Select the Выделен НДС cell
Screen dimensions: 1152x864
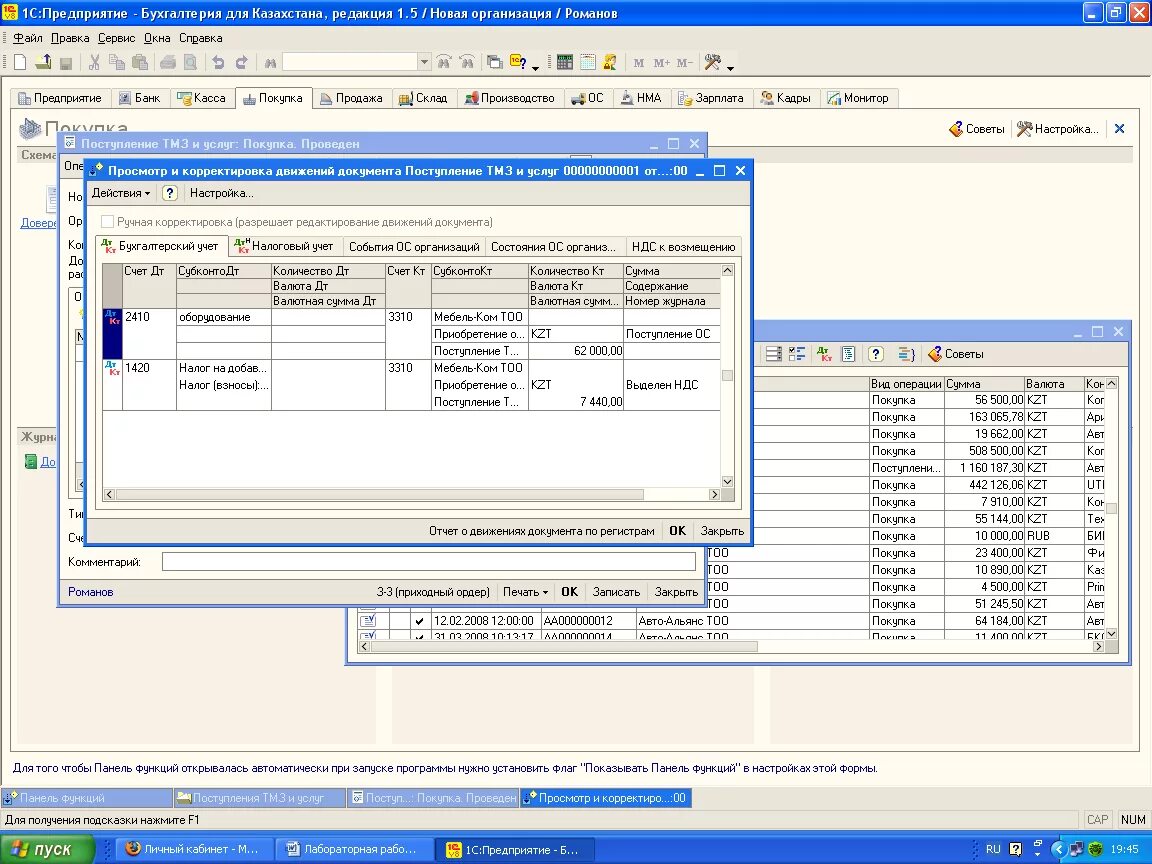coord(672,385)
